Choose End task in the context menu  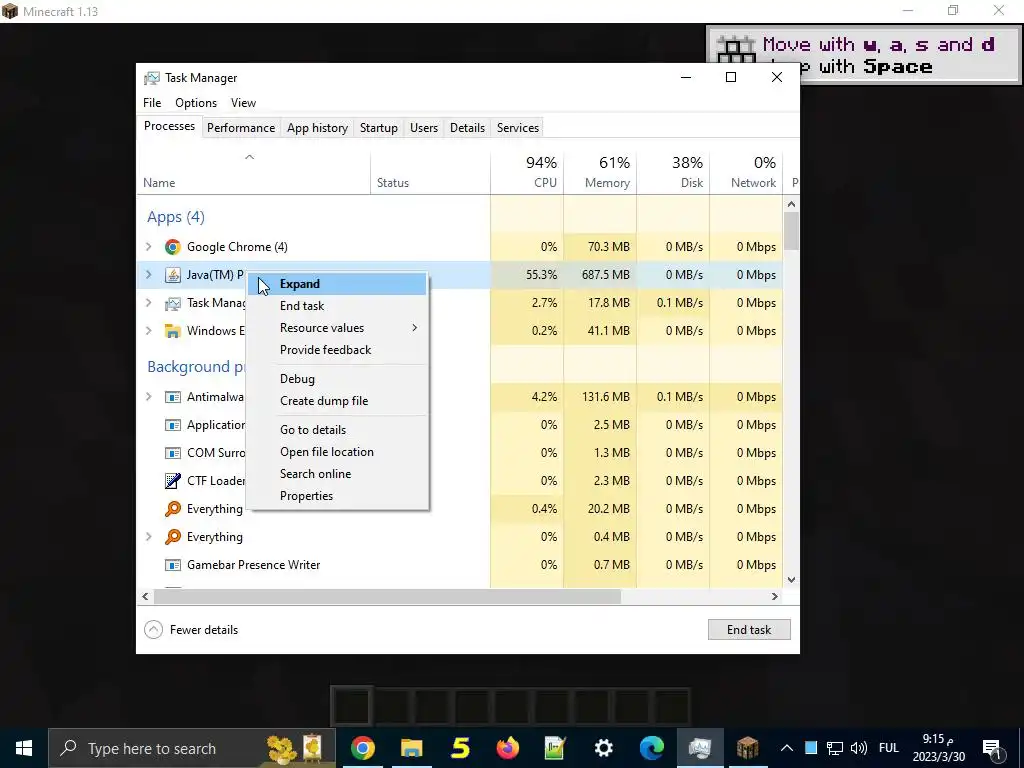point(337,306)
